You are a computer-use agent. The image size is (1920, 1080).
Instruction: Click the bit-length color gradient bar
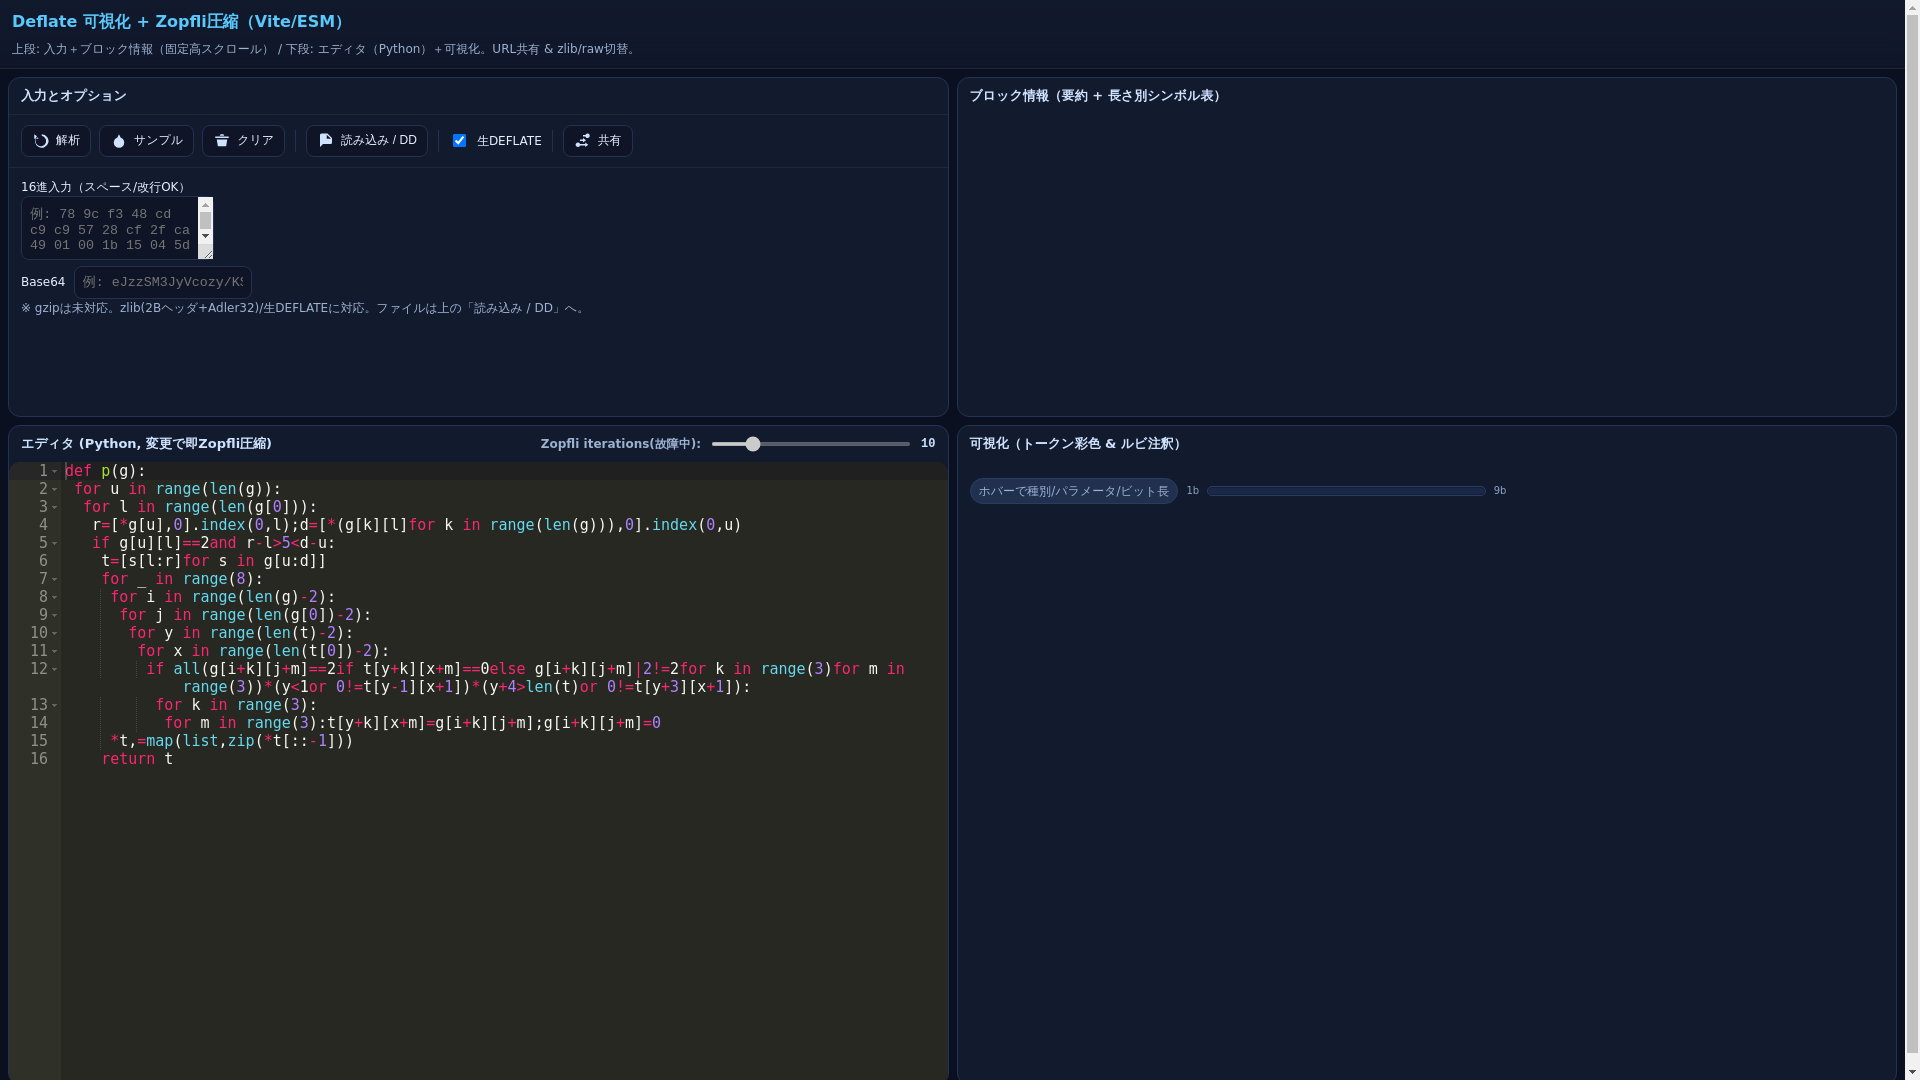point(1346,491)
